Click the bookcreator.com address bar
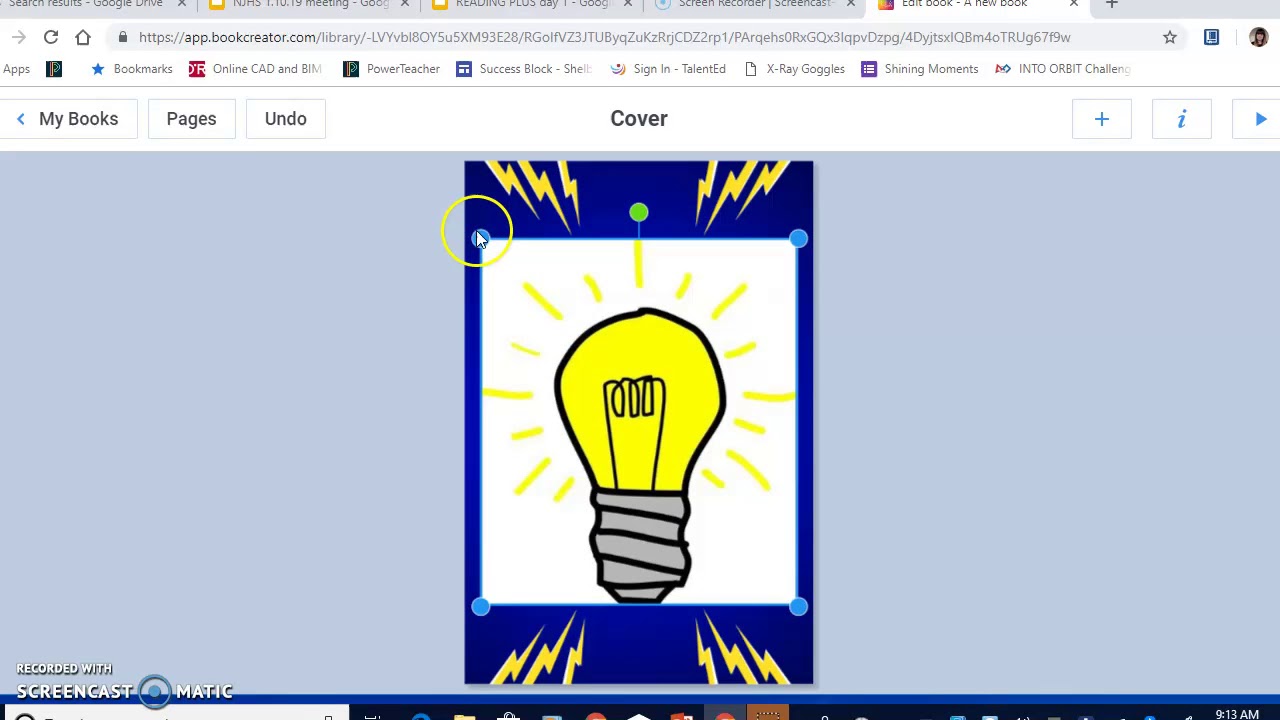 tap(604, 37)
